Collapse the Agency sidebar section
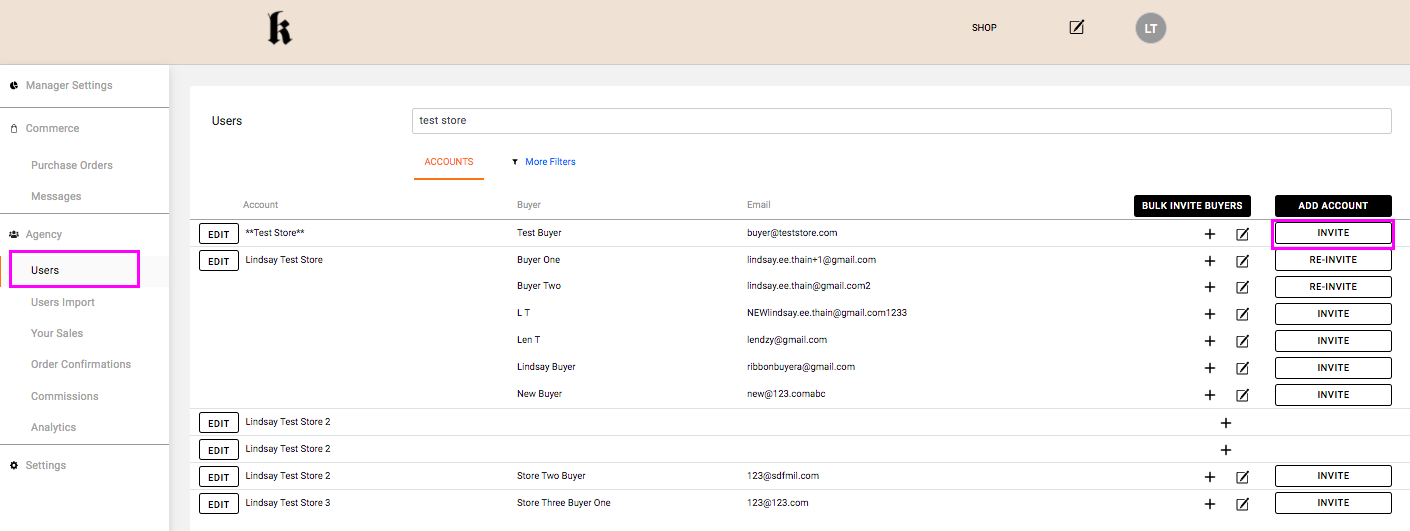This screenshot has height=531, width=1410. pyautogui.click(x=44, y=234)
